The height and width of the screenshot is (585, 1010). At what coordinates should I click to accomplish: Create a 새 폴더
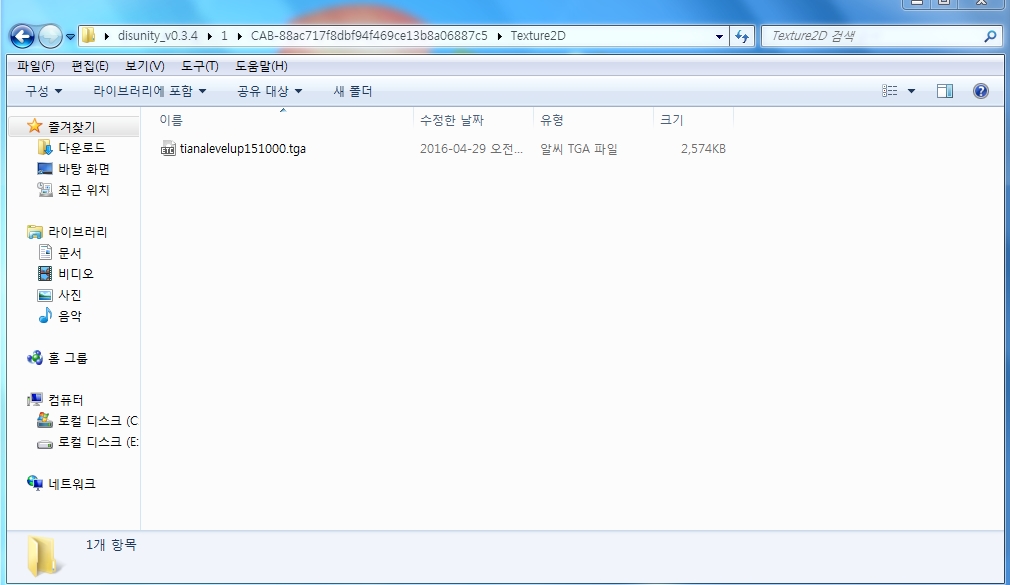click(352, 91)
